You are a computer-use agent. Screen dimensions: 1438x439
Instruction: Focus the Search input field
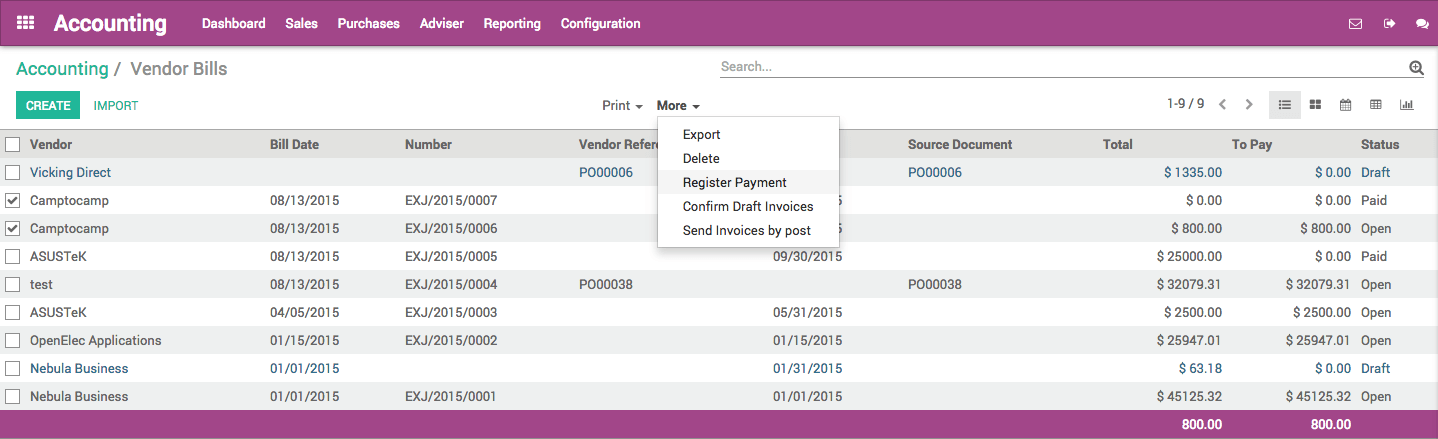coord(1060,67)
